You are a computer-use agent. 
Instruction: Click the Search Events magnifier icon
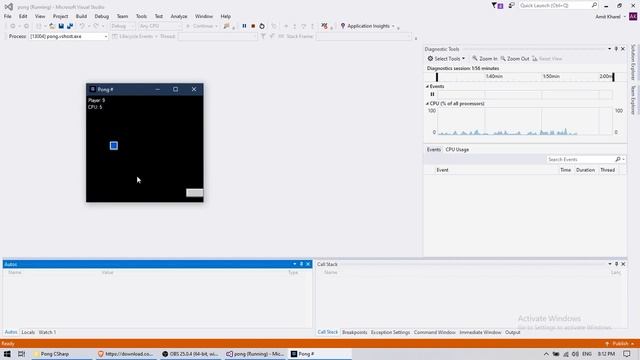(618, 159)
